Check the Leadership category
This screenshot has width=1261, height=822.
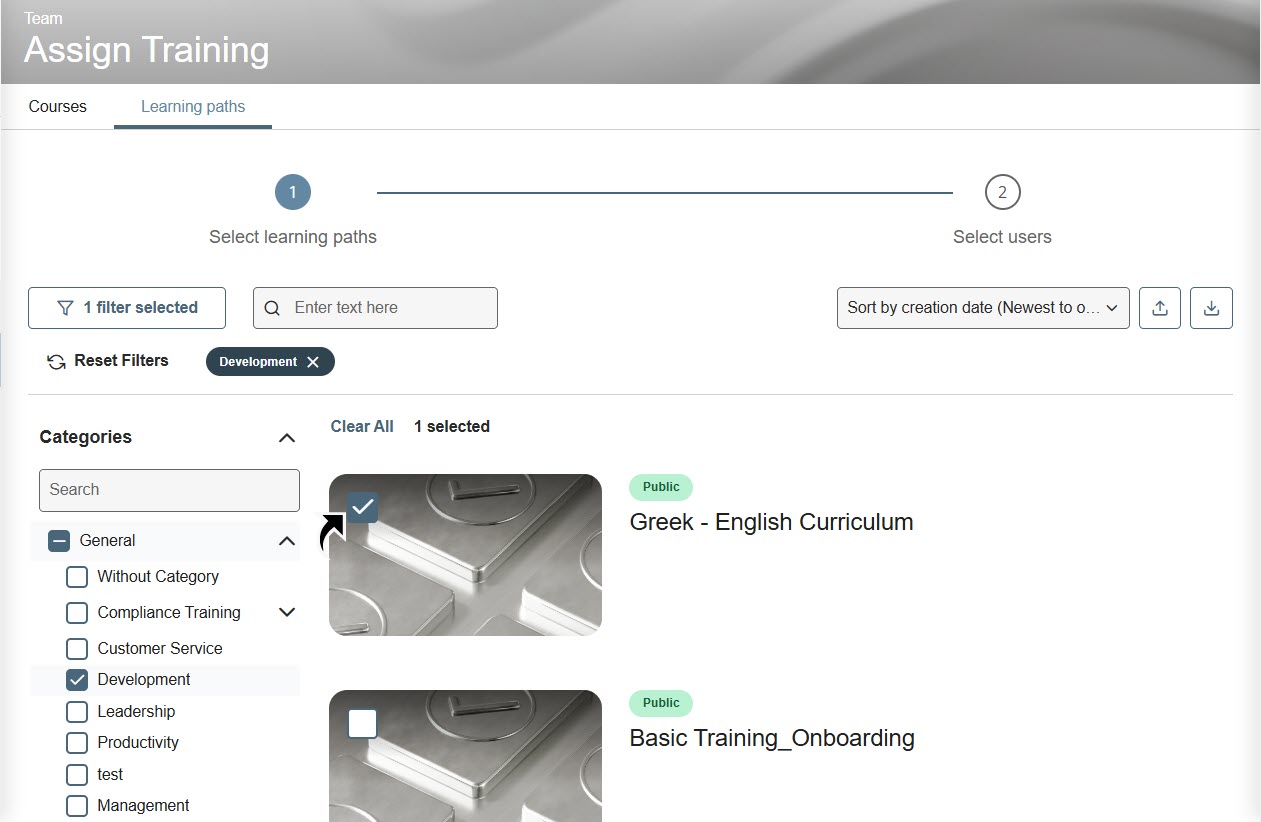pos(77,712)
